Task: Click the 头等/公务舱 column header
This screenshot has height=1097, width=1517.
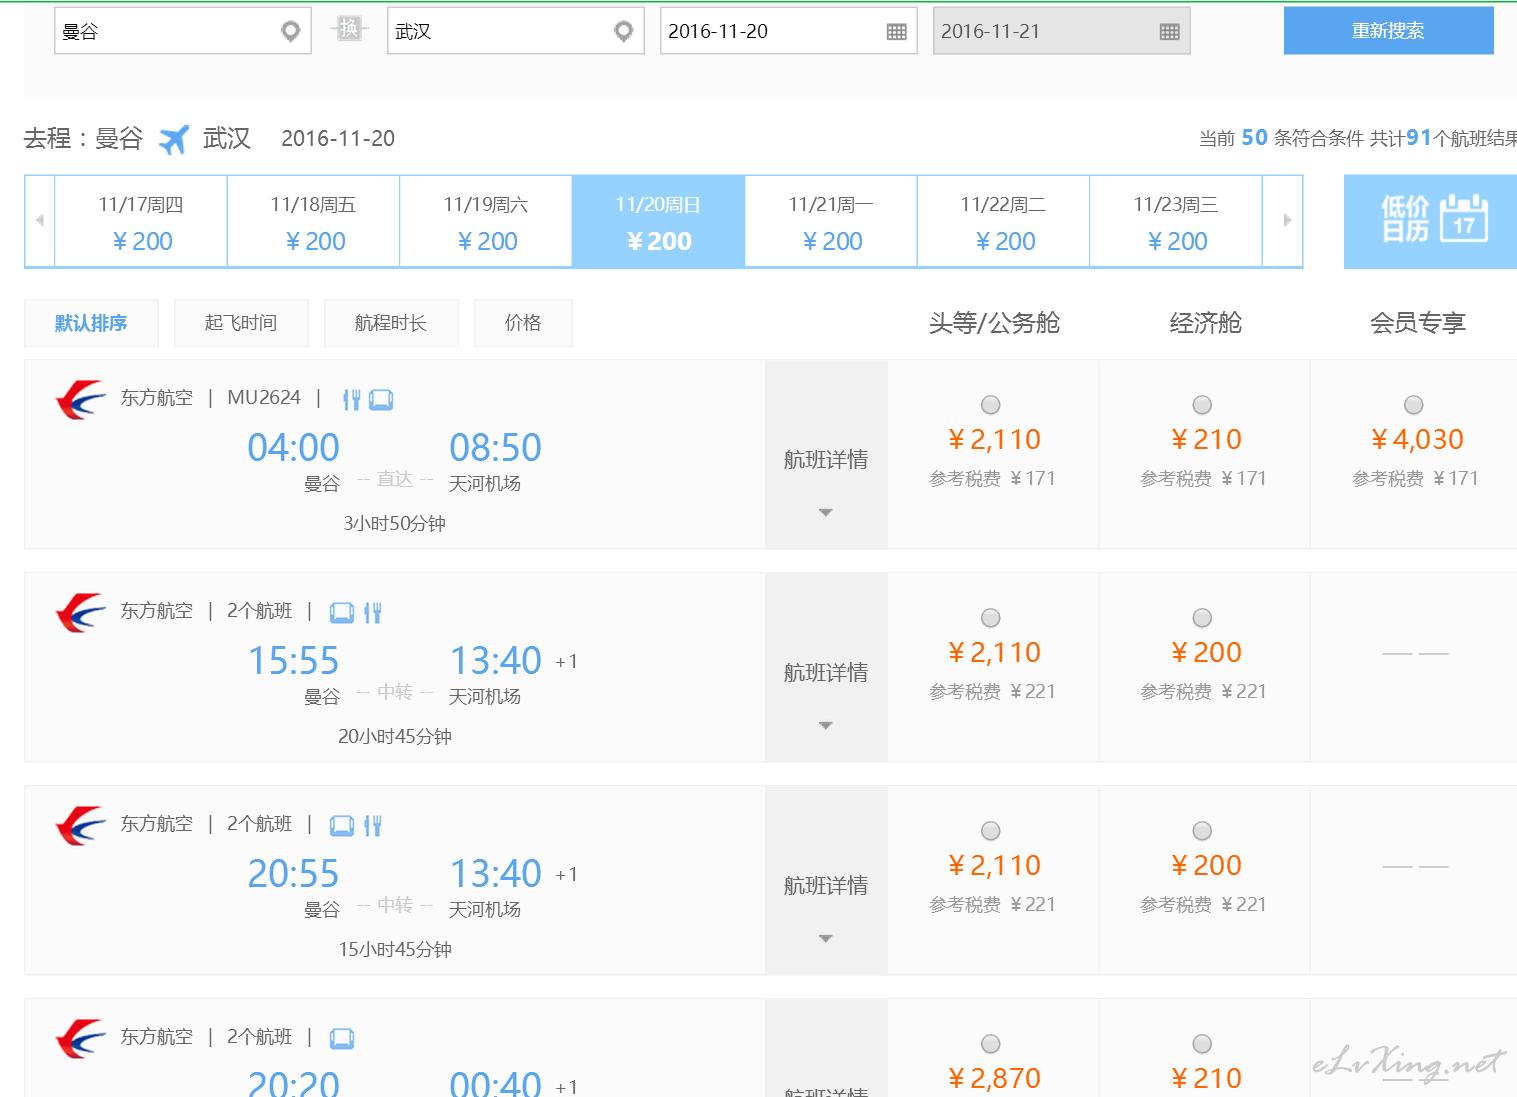Action: (x=994, y=323)
